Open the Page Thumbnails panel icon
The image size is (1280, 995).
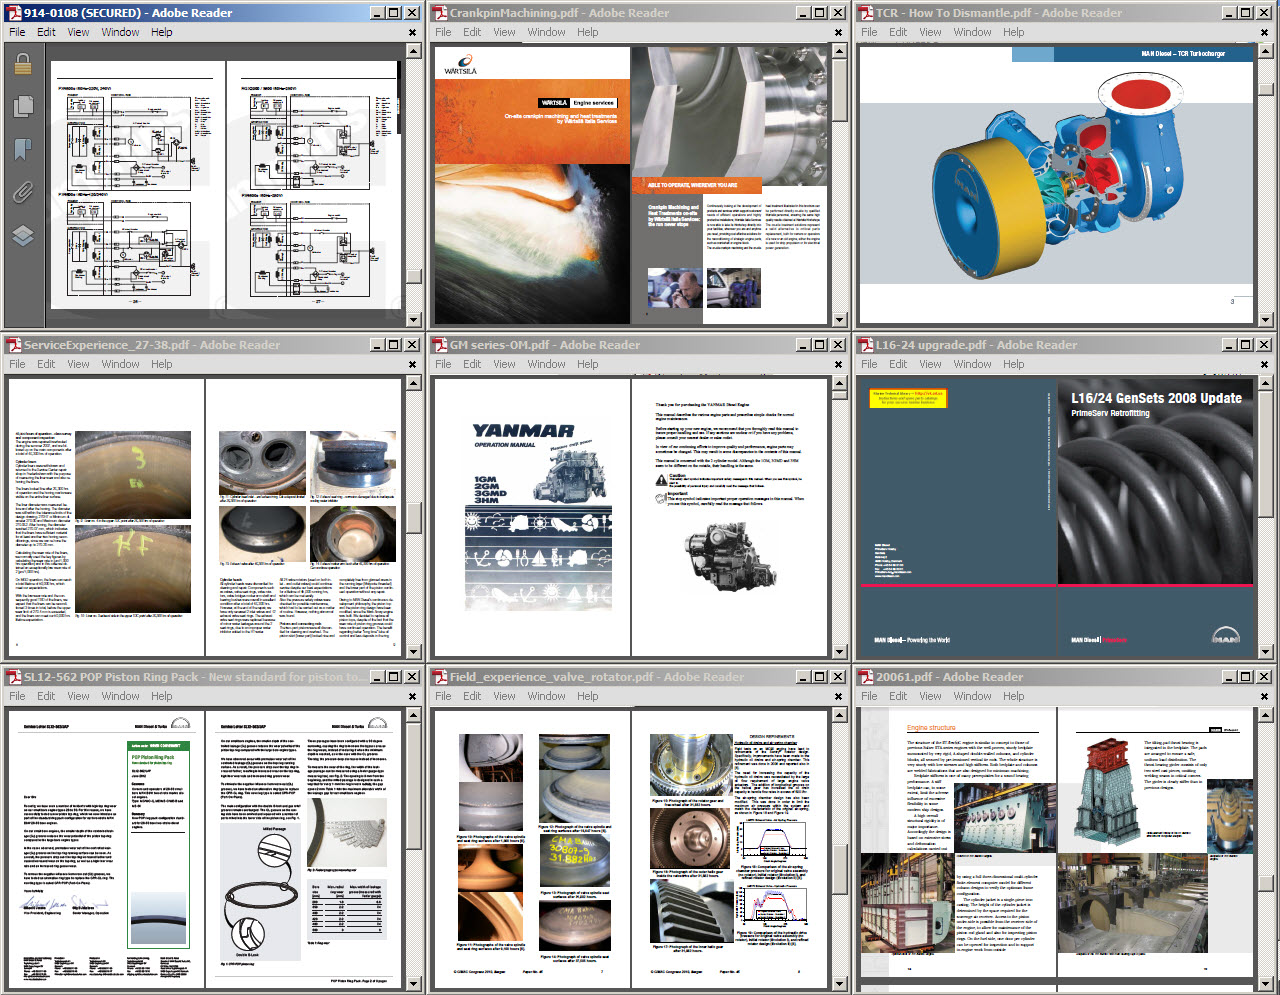[22, 107]
